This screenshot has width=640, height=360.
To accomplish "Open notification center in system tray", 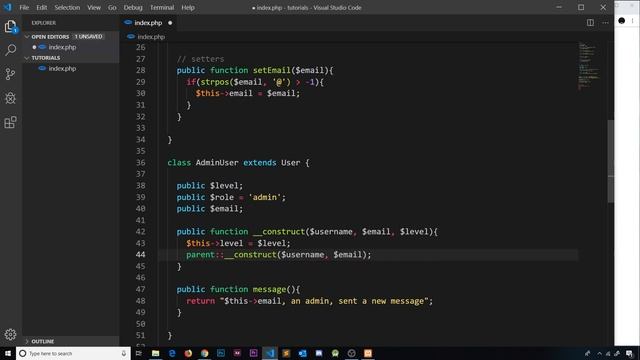I will pyautogui.click(x=629, y=353).
